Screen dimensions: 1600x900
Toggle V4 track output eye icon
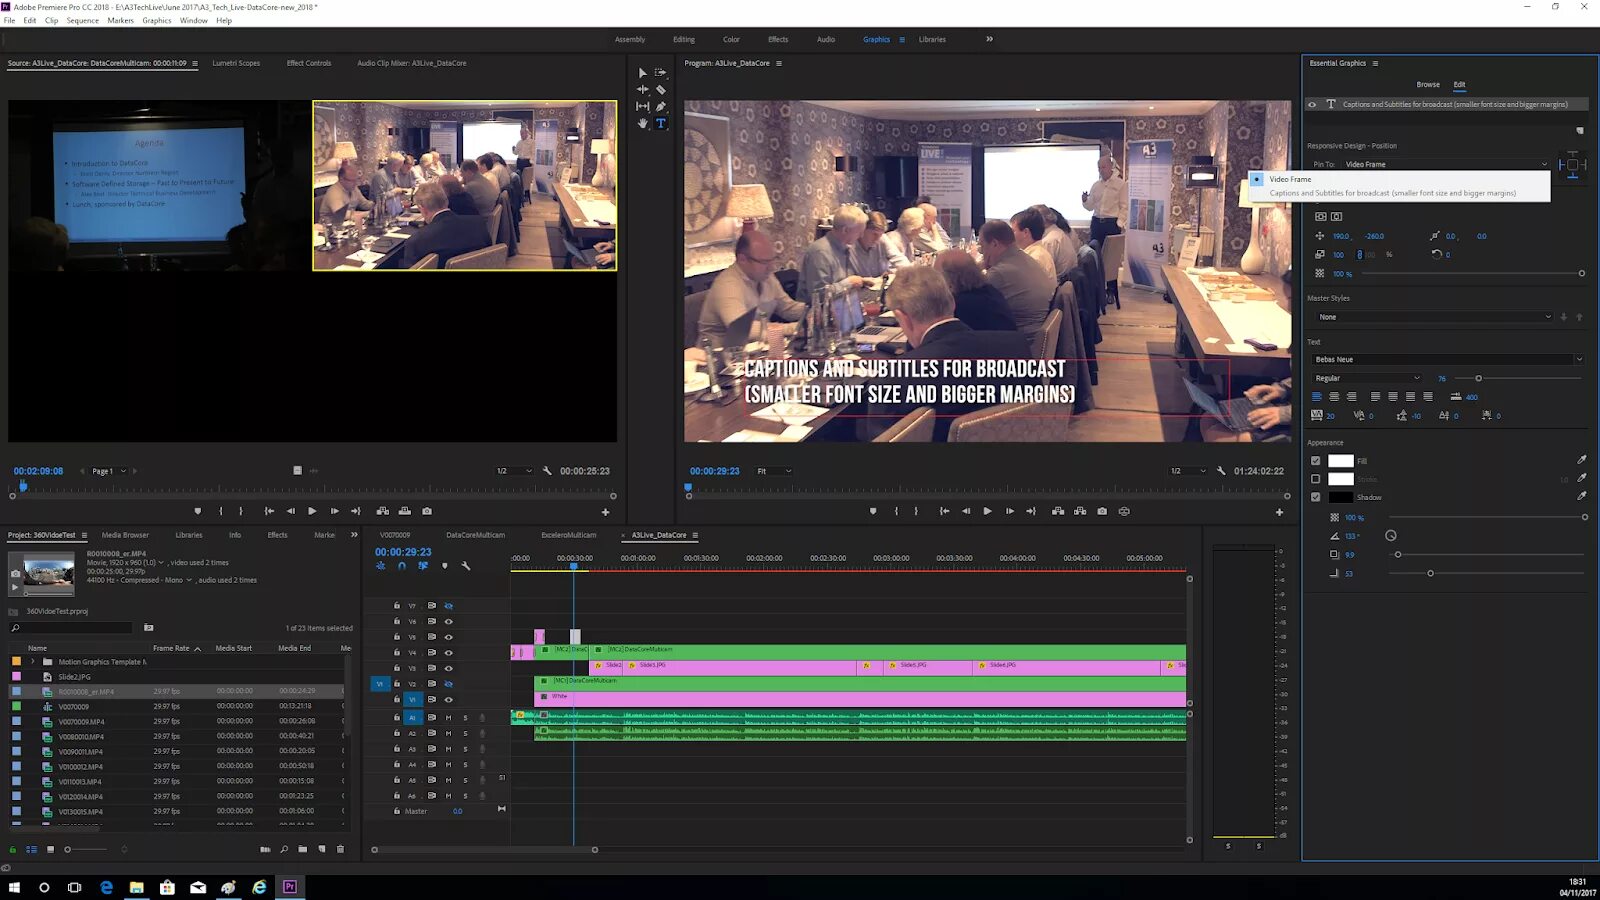coord(448,652)
